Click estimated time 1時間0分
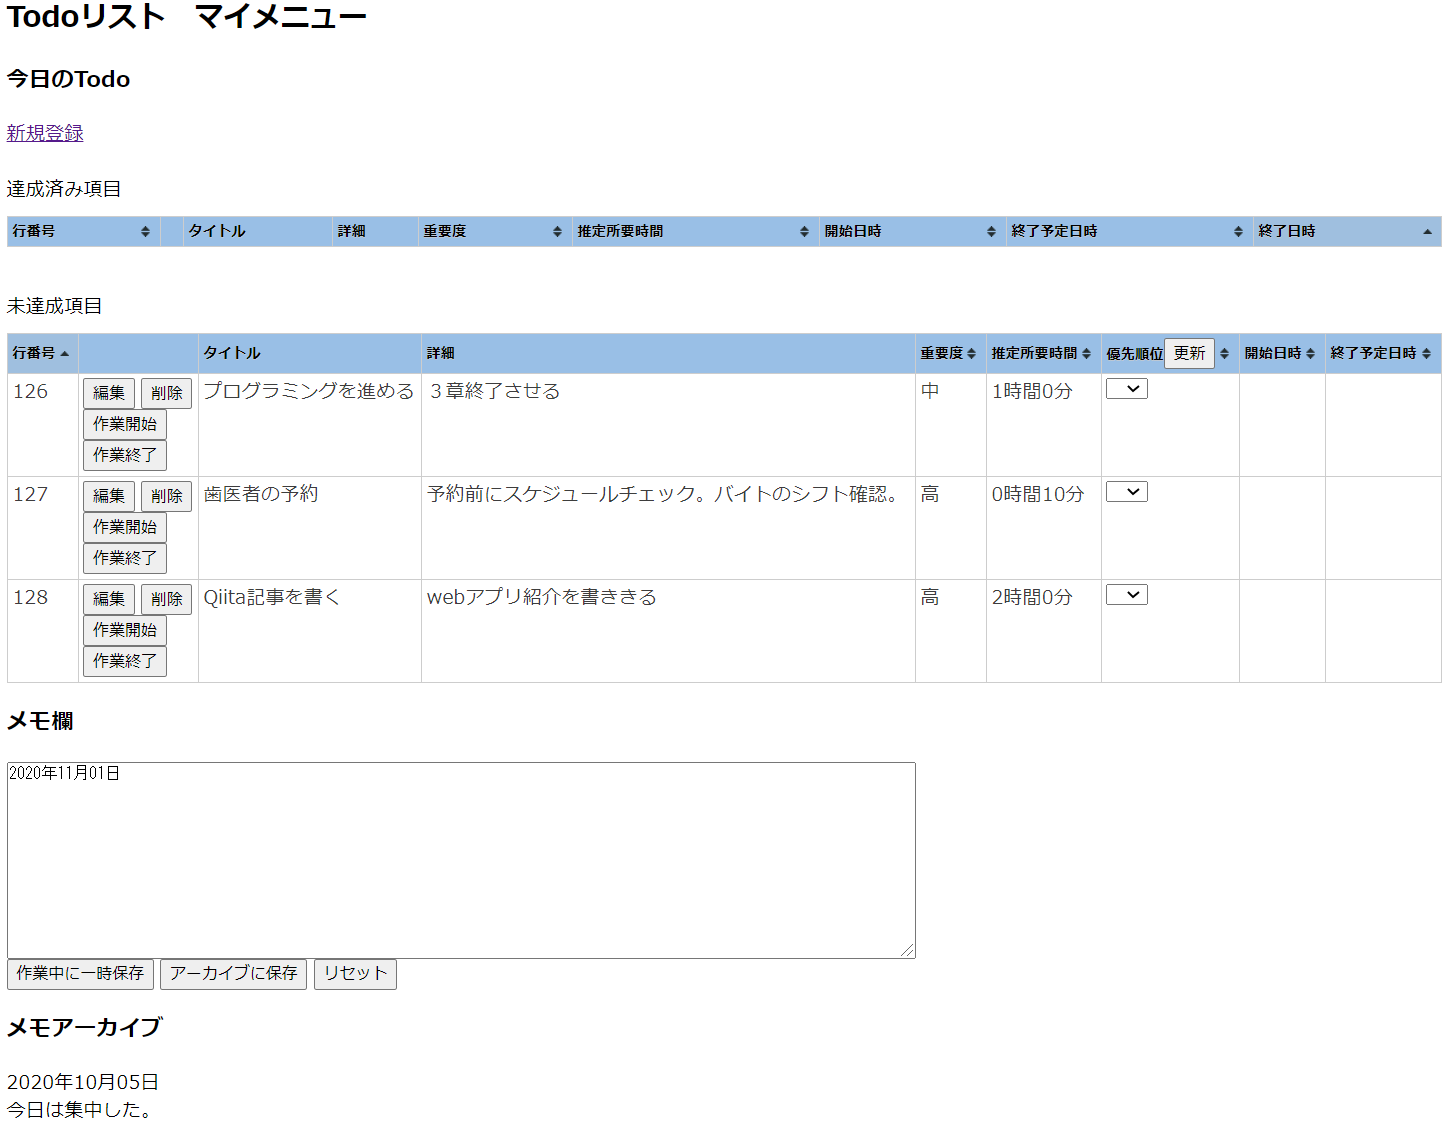 tap(1032, 391)
